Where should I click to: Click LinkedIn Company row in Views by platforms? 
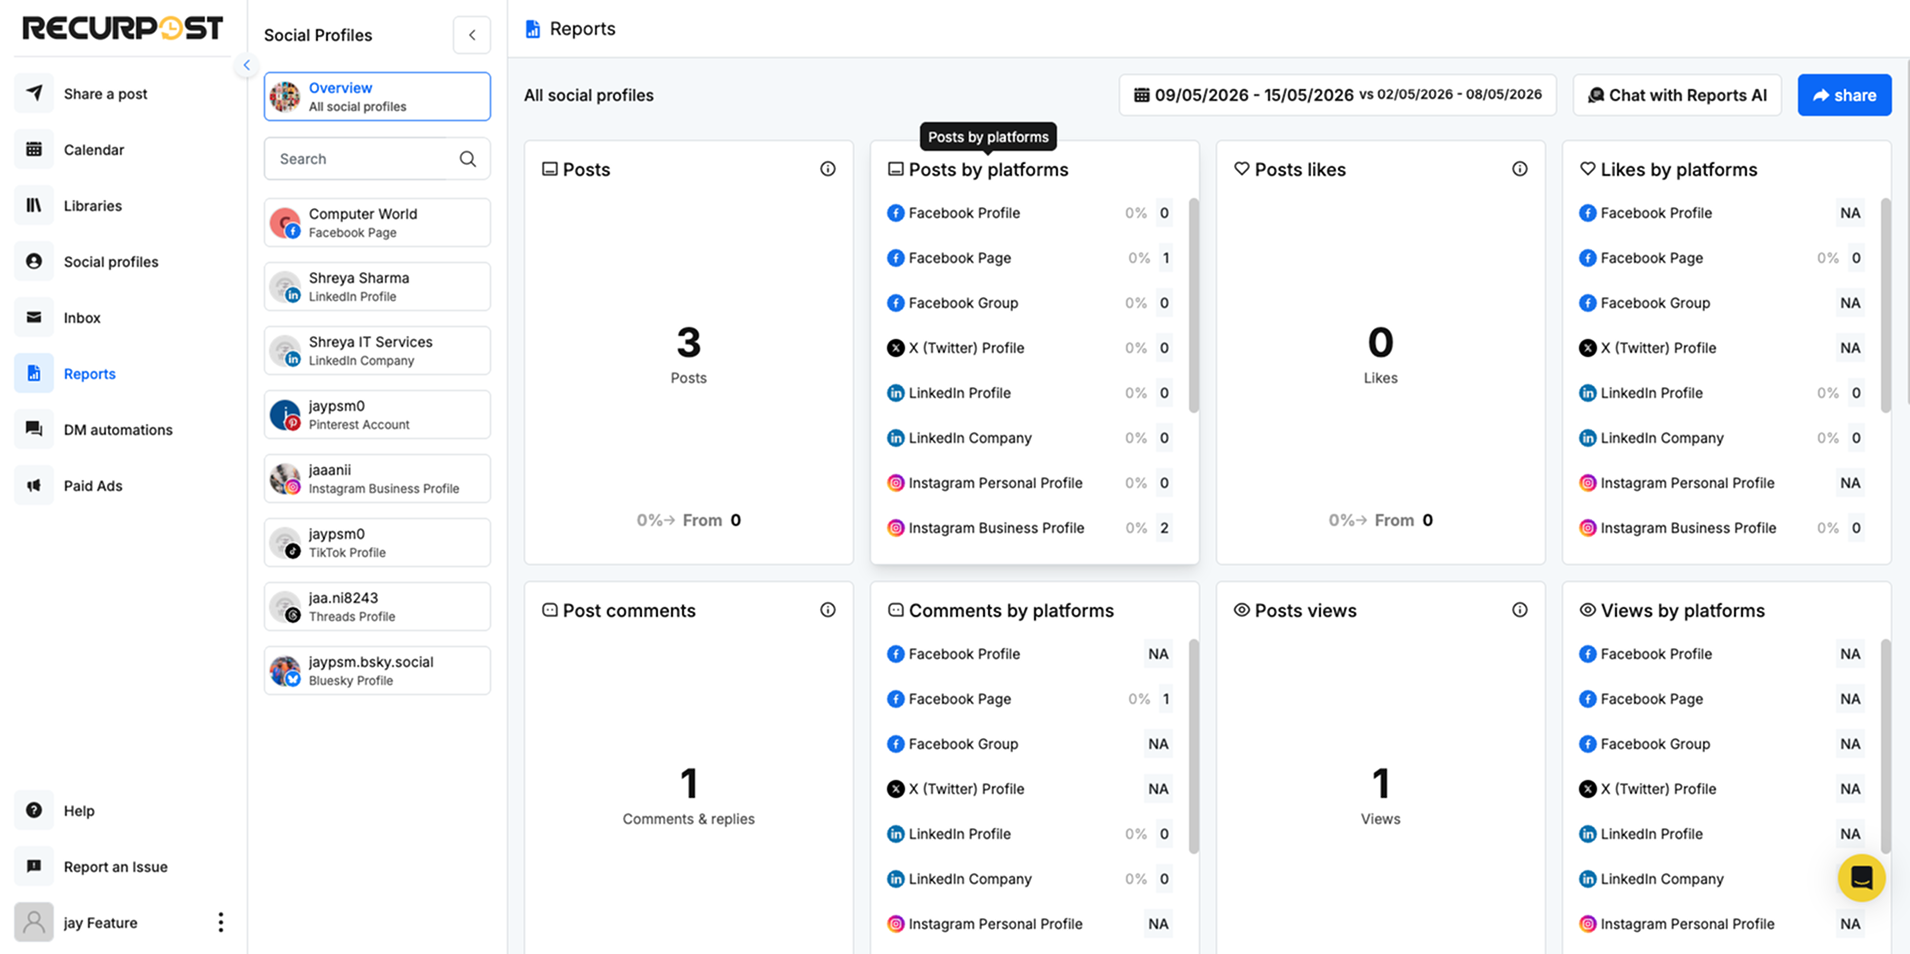point(1722,879)
